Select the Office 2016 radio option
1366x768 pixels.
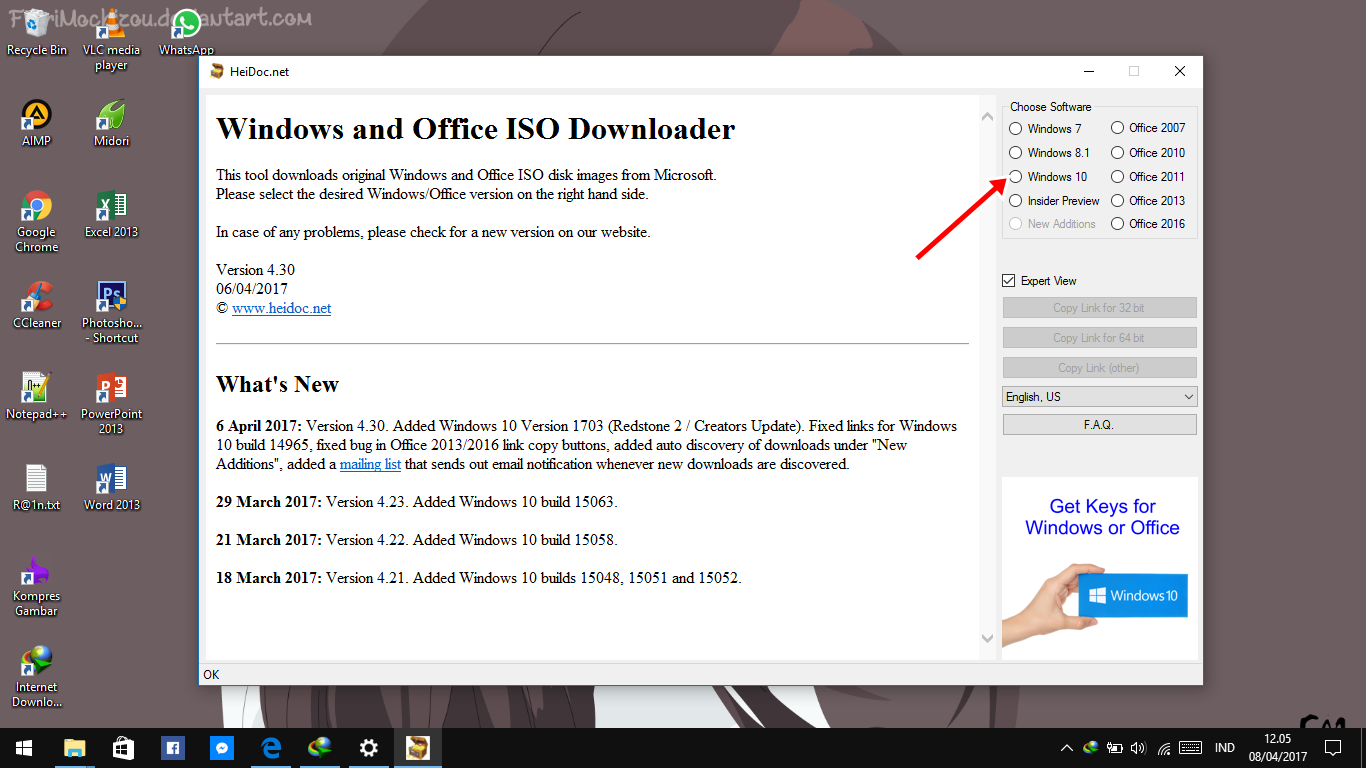click(x=1118, y=224)
